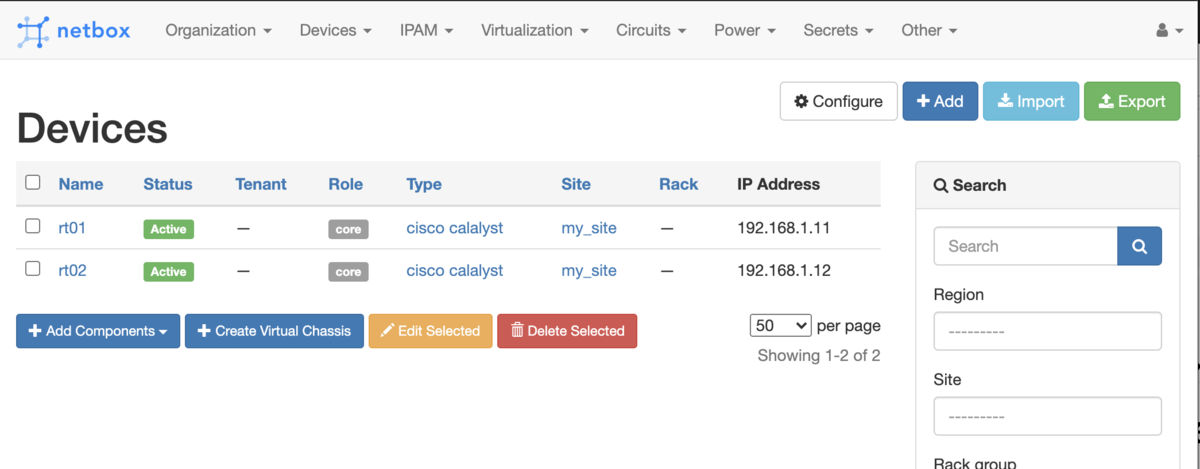Click the Edit Selected pencil icon

pyautogui.click(x=387, y=331)
